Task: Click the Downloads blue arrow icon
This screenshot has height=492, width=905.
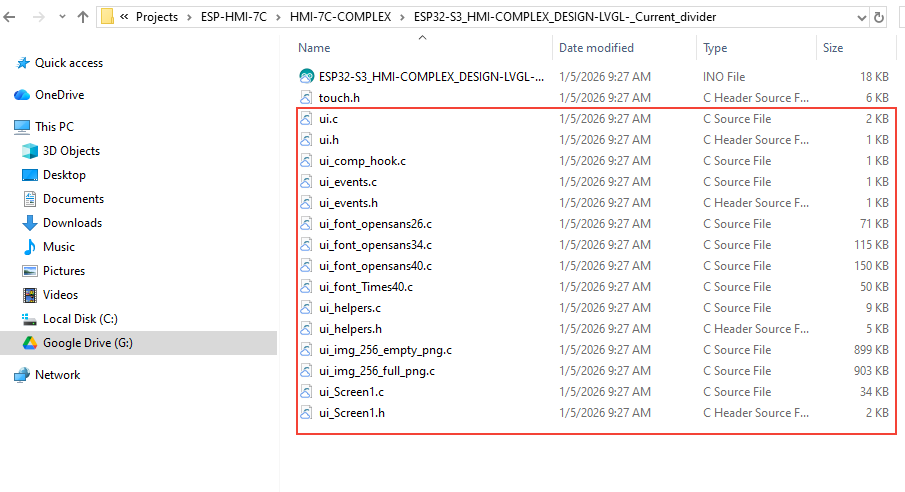Action: coord(29,223)
